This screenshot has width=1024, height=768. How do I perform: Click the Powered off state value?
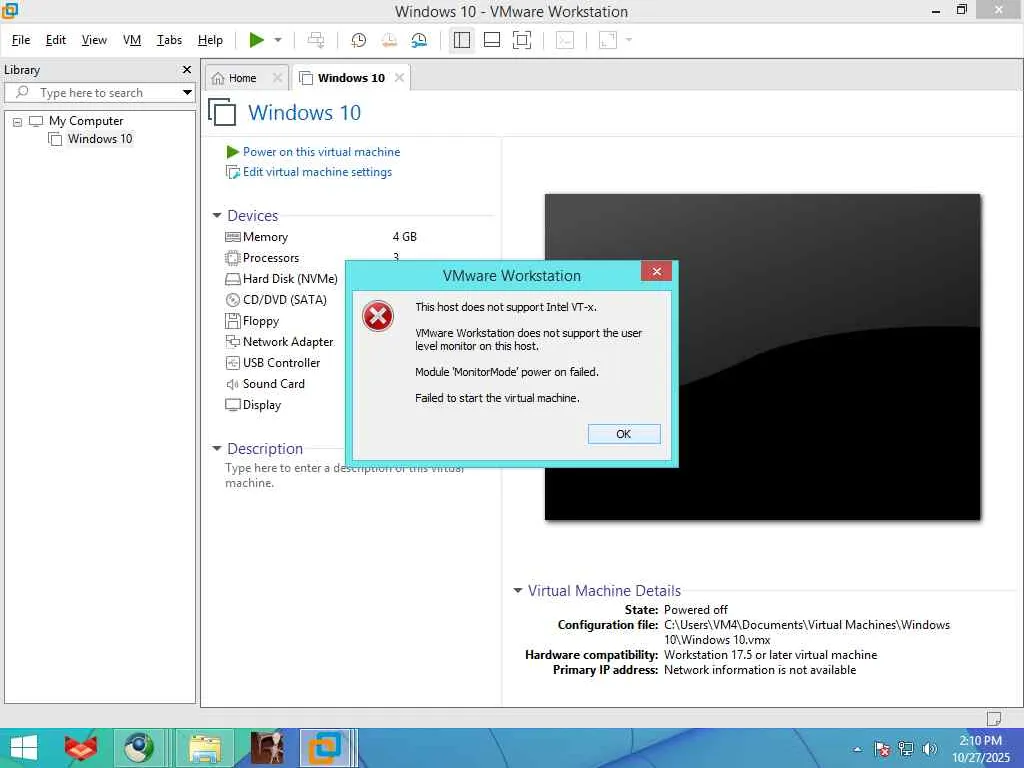[x=696, y=609]
